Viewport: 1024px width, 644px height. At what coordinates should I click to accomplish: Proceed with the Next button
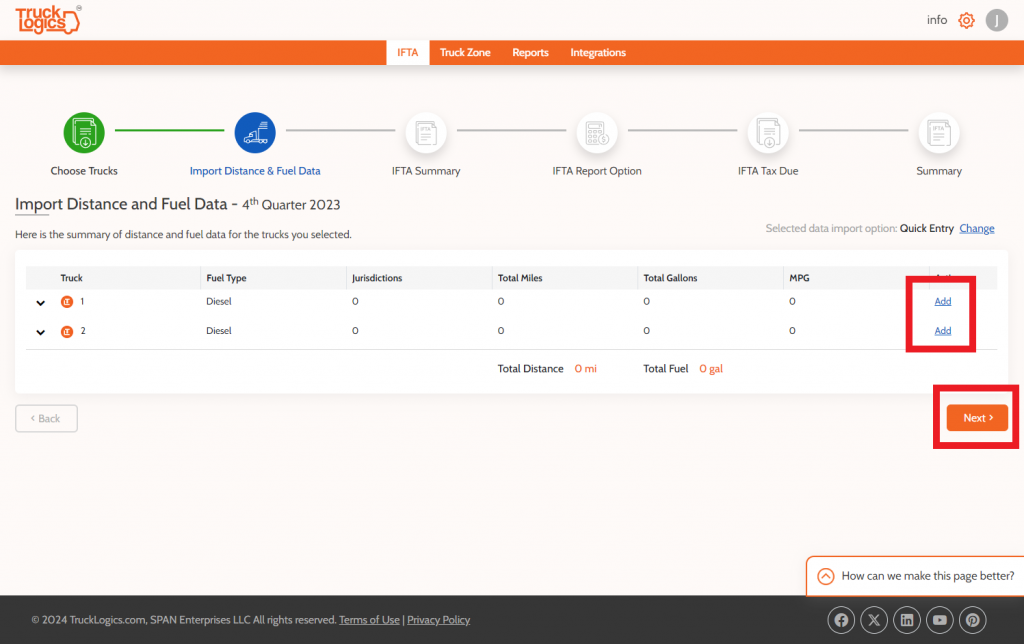pos(977,418)
